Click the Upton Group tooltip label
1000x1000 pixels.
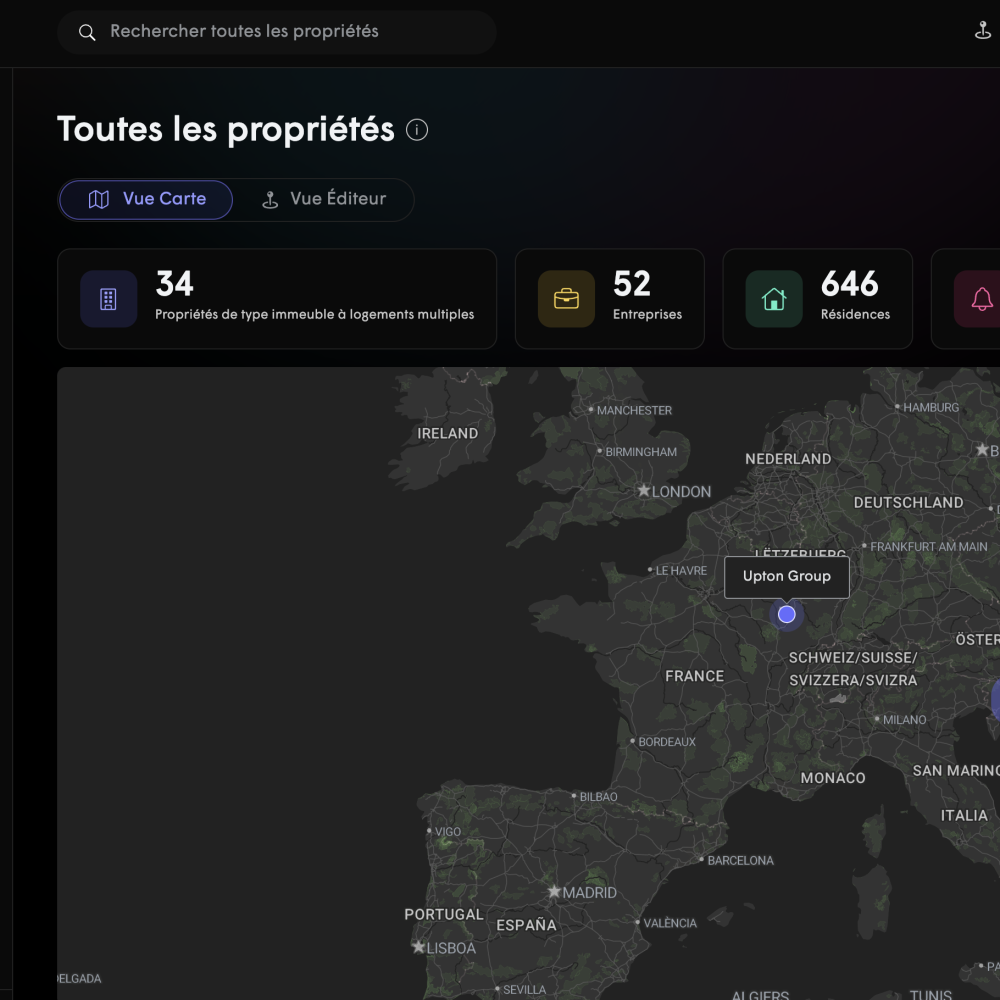click(x=787, y=577)
